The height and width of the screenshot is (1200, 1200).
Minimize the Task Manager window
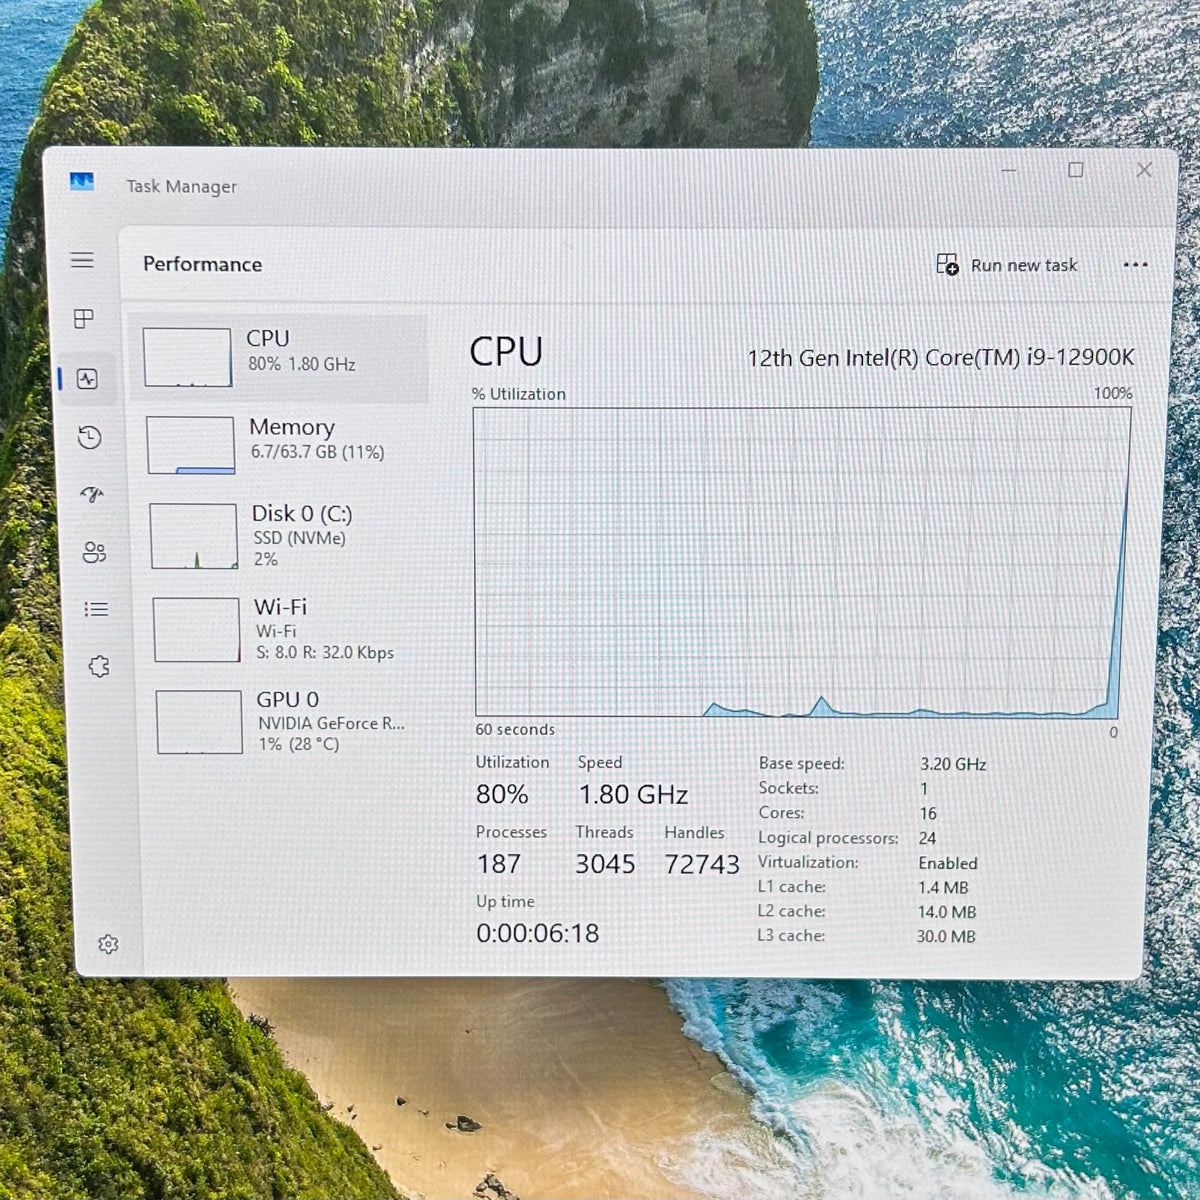pos(1009,171)
